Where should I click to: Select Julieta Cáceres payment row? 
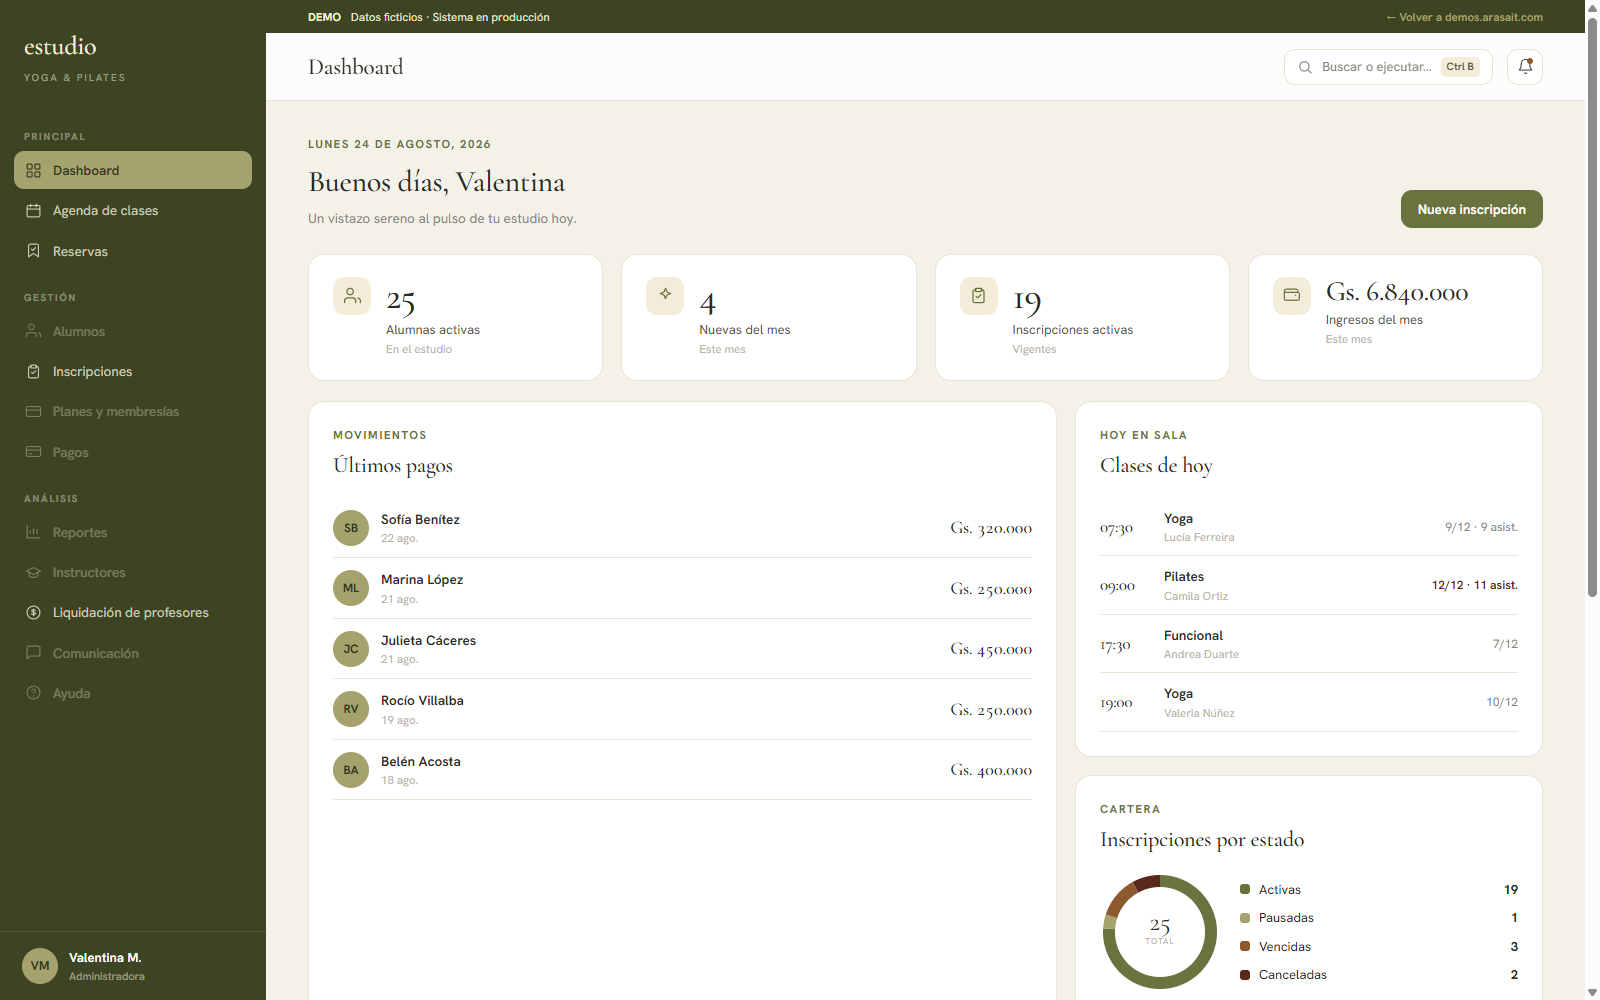coord(682,649)
